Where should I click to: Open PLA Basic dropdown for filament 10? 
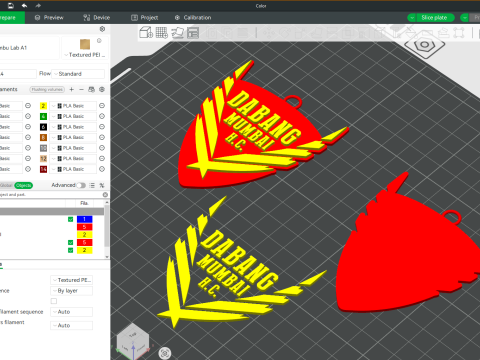tap(73, 148)
